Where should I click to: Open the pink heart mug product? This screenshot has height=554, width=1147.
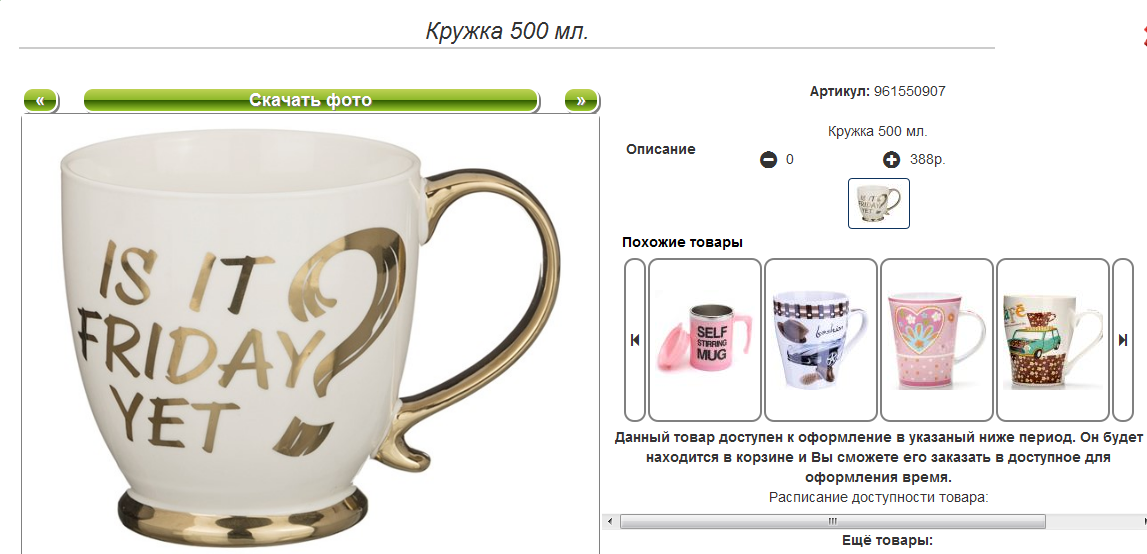click(936, 340)
